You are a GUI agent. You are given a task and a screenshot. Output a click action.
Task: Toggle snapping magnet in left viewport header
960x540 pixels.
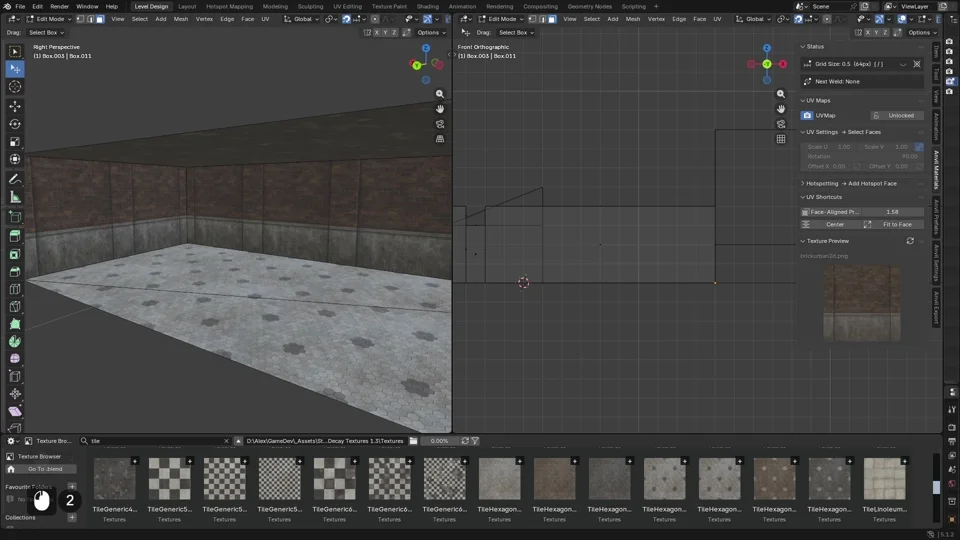point(347,19)
